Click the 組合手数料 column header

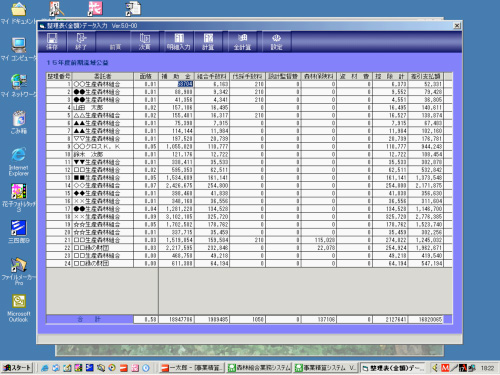(x=212, y=76)
